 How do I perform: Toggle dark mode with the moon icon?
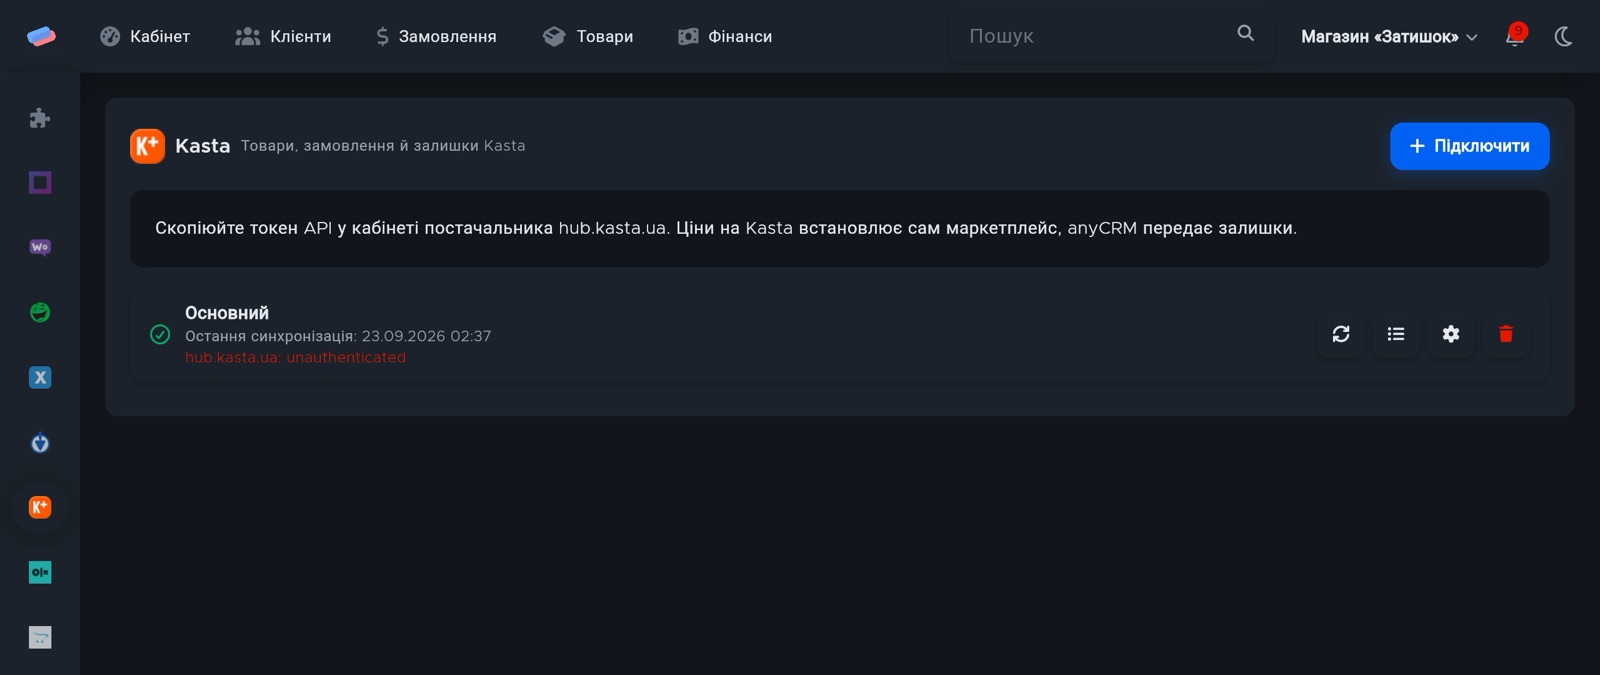(1564, 36)
